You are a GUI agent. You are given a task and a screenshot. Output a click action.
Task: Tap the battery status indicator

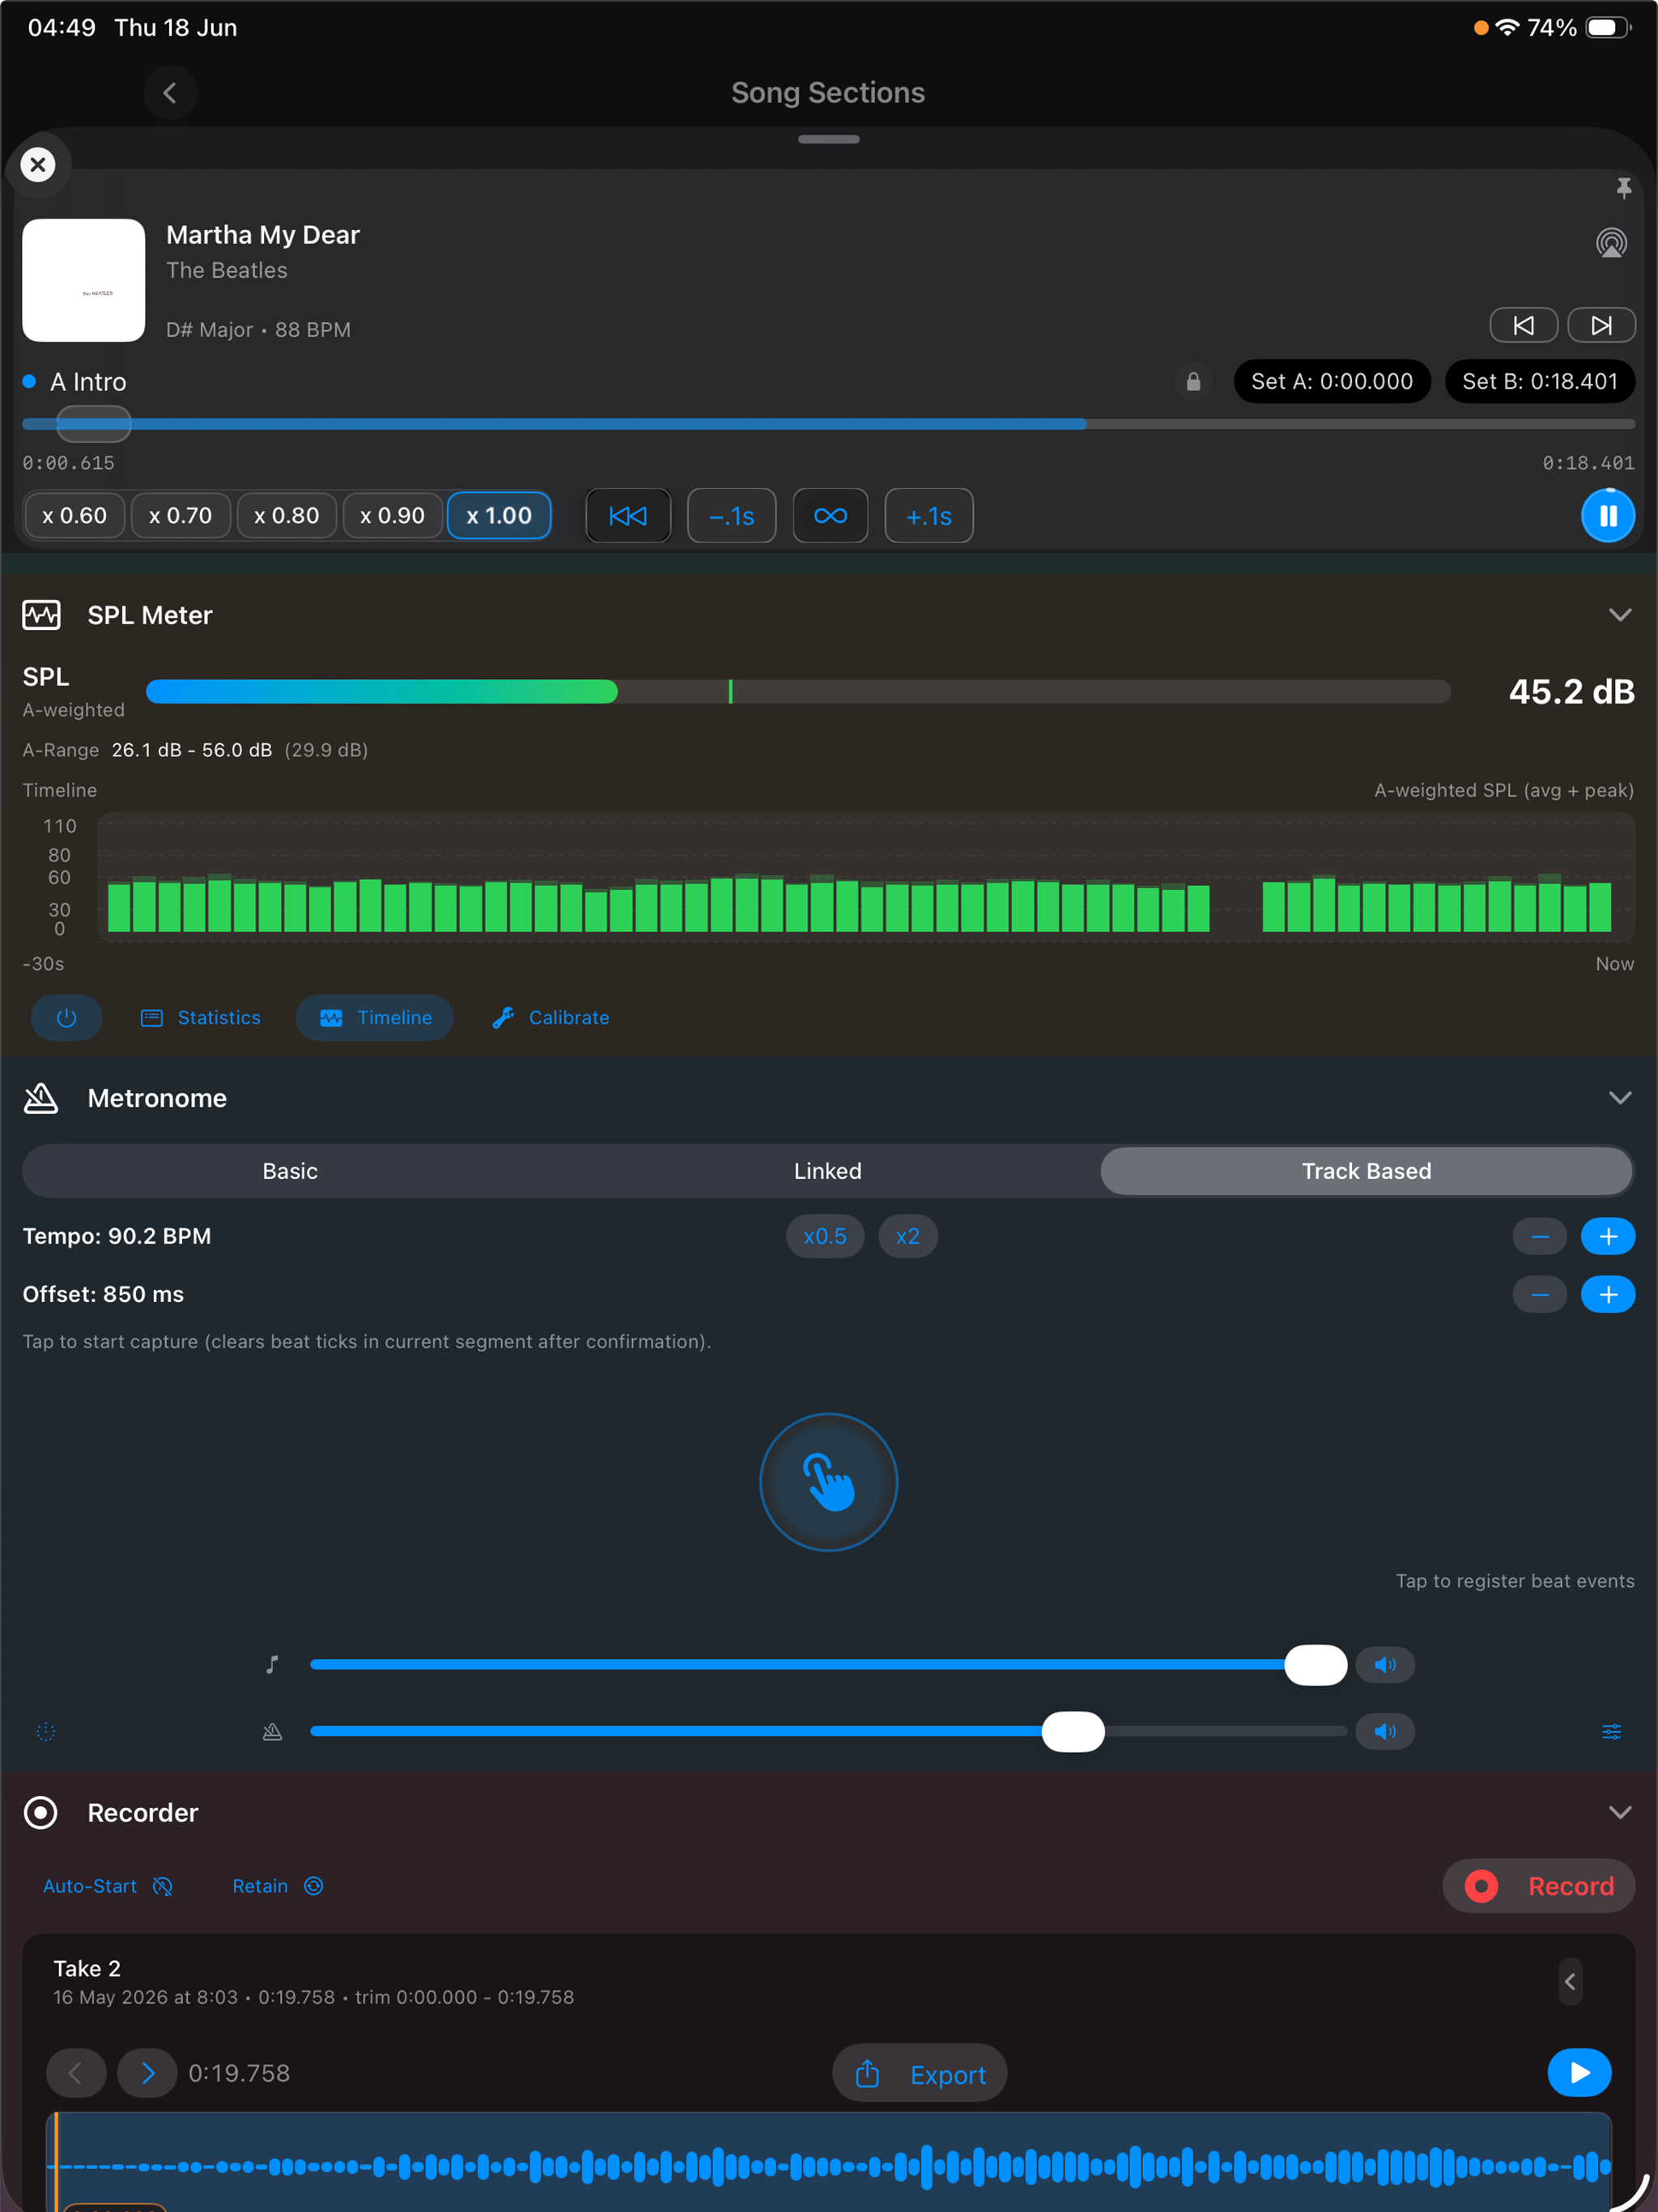1607,28
